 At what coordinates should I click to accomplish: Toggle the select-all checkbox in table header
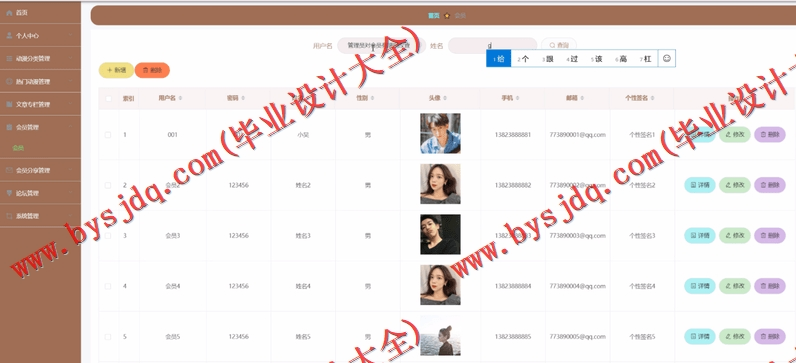(x=108, y=98)
